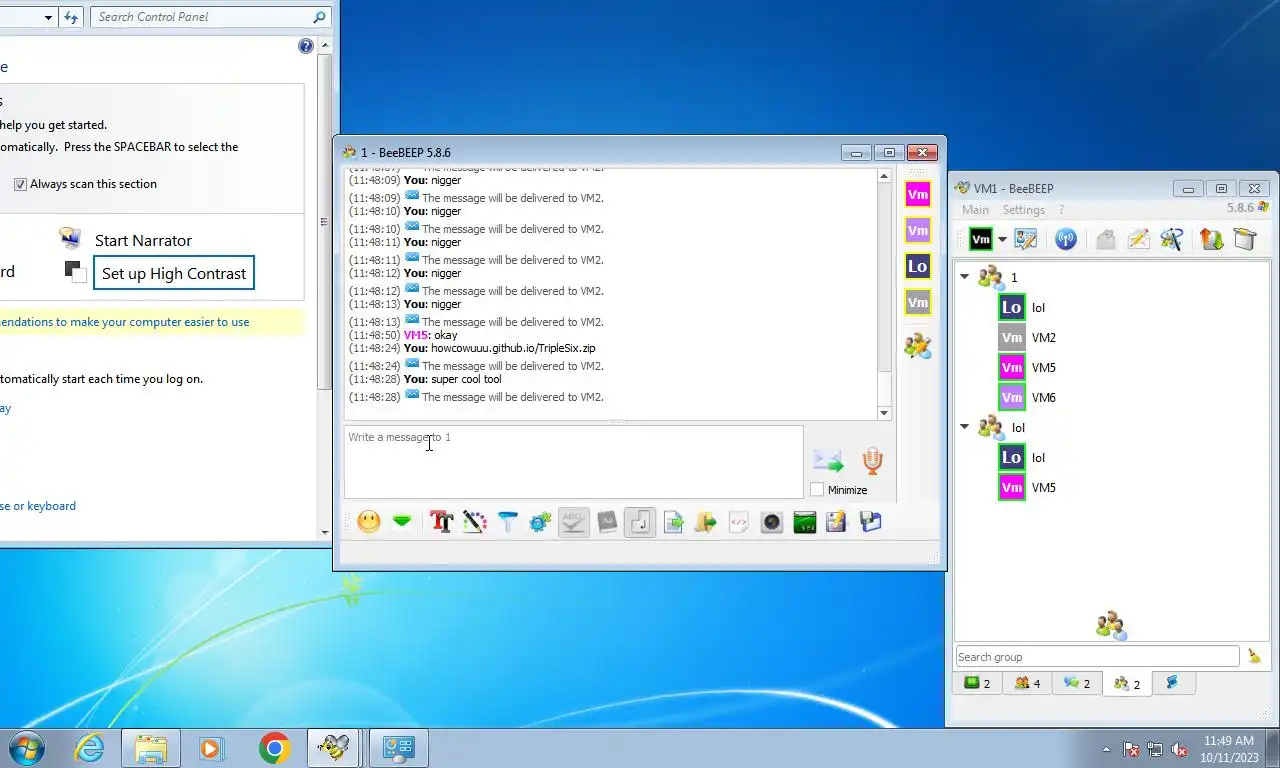Toggle Always scan this section checkbox

tap(20, 184)
